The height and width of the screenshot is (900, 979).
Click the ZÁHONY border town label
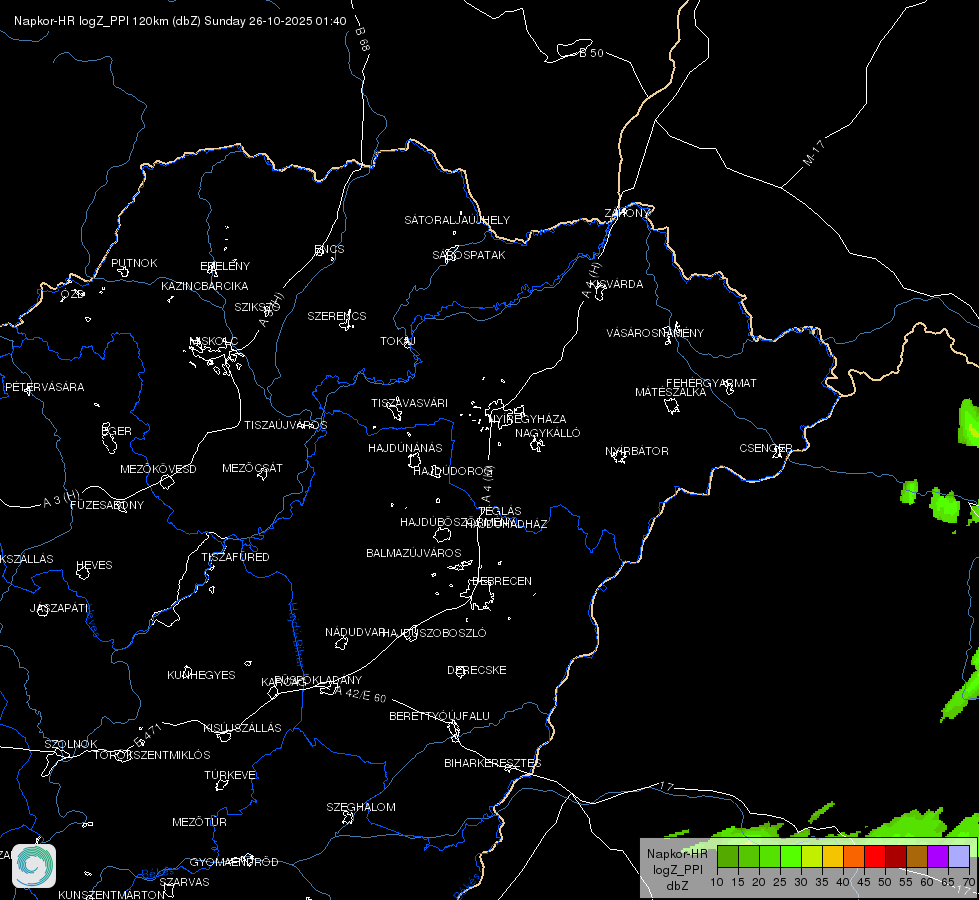point(627,213)
